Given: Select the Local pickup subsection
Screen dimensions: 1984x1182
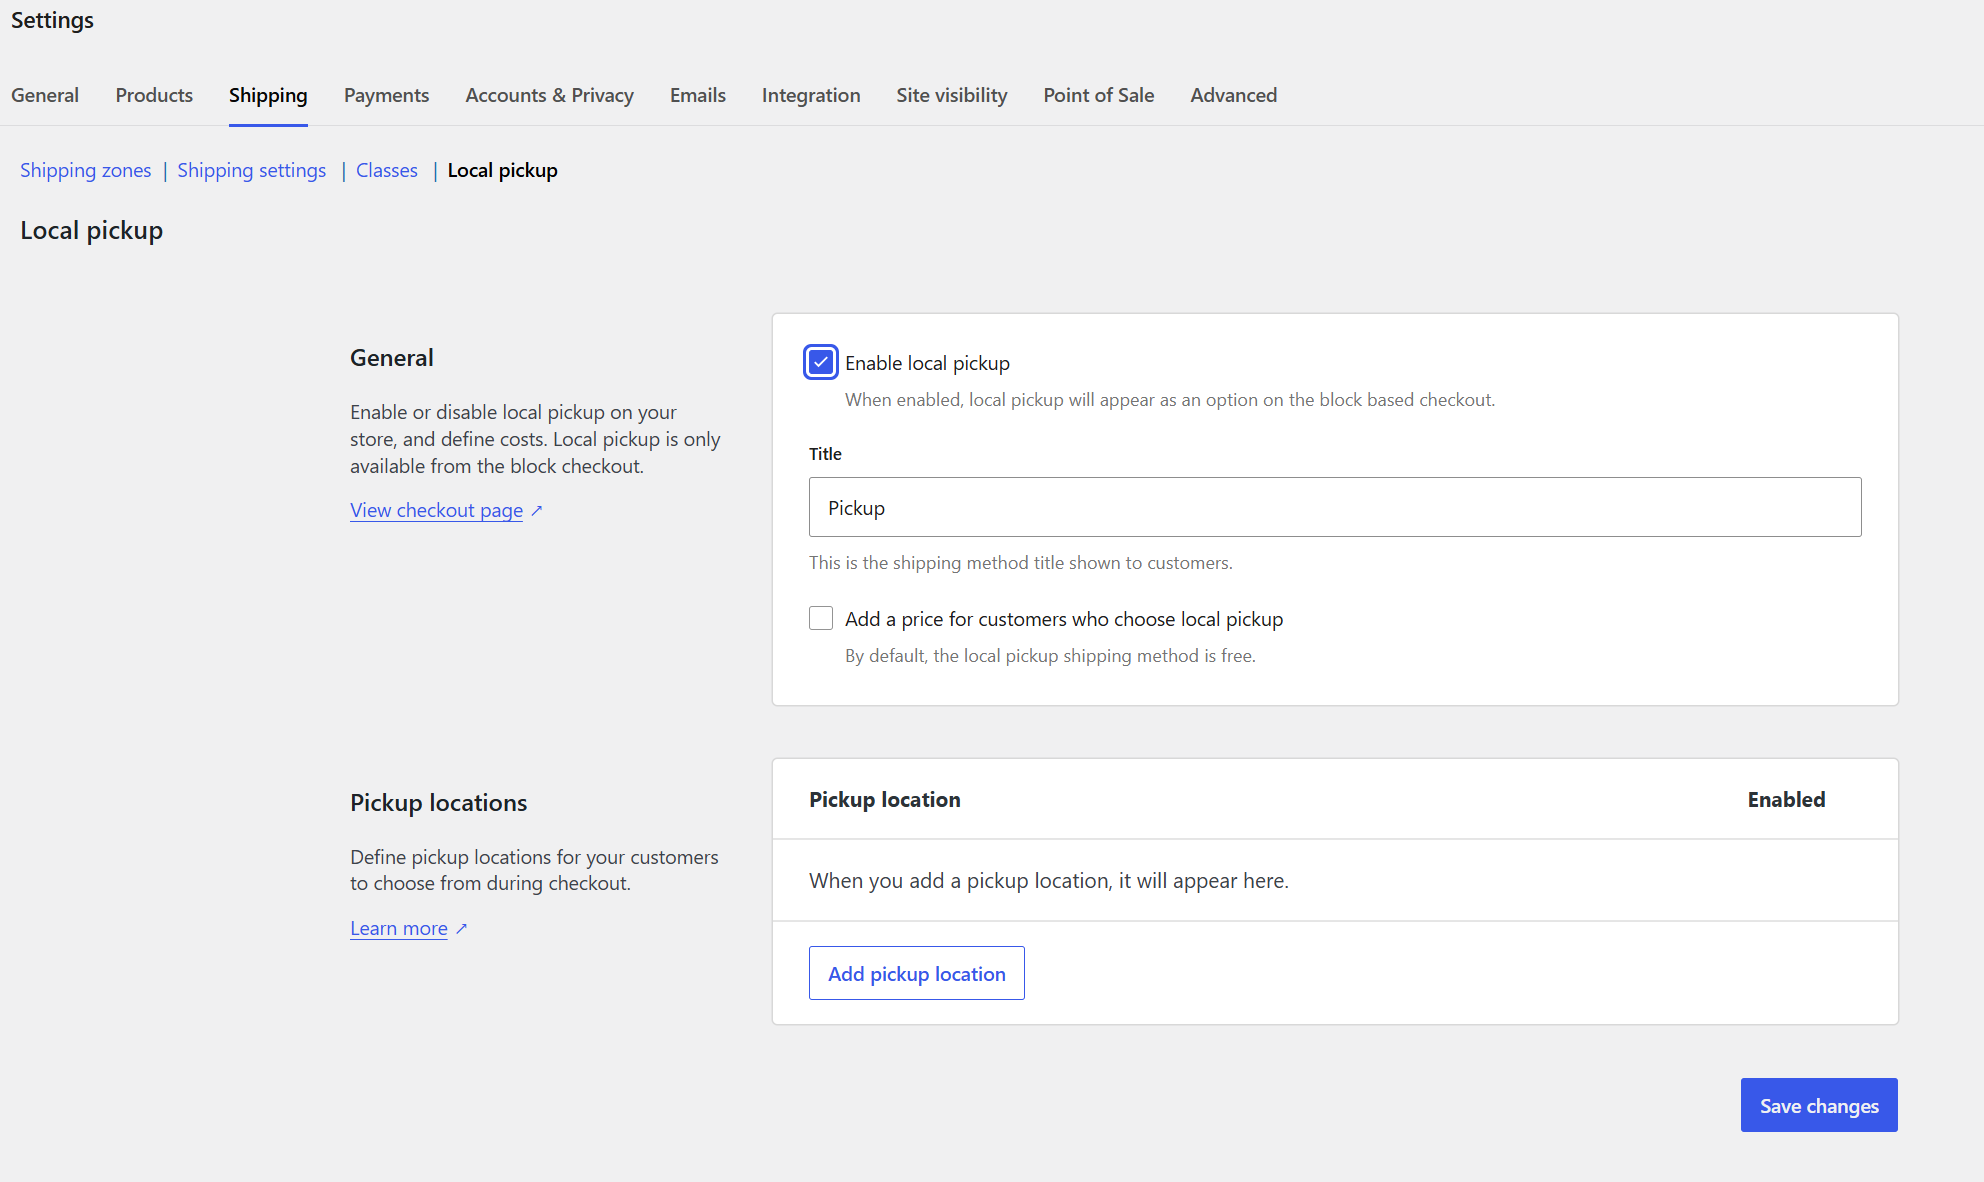Looking at the screenshot, I should click(503, 170).
